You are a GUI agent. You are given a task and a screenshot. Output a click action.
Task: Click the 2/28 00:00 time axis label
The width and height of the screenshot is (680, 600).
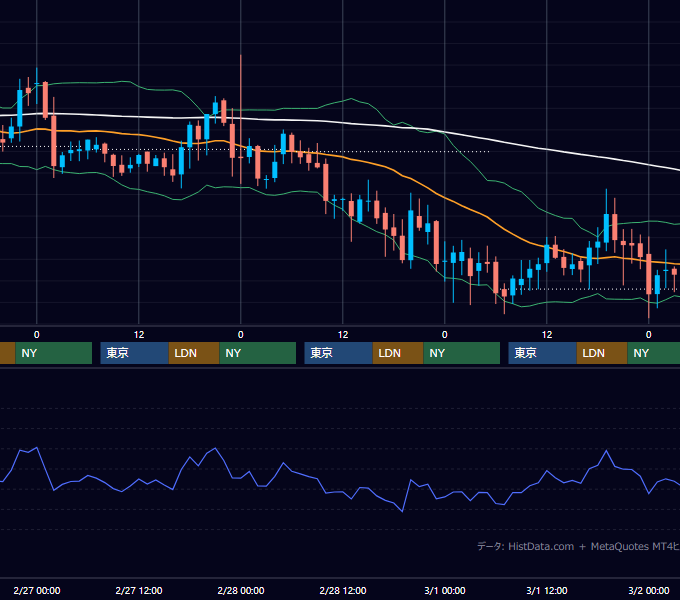pyautogui.click(x=241, y=590)
